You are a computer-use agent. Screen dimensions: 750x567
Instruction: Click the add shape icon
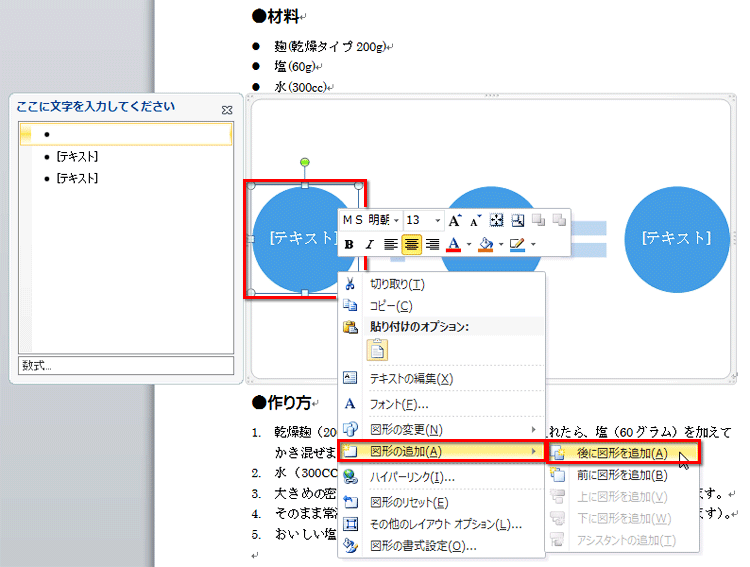pyautogui.click(x=350, y=451)
